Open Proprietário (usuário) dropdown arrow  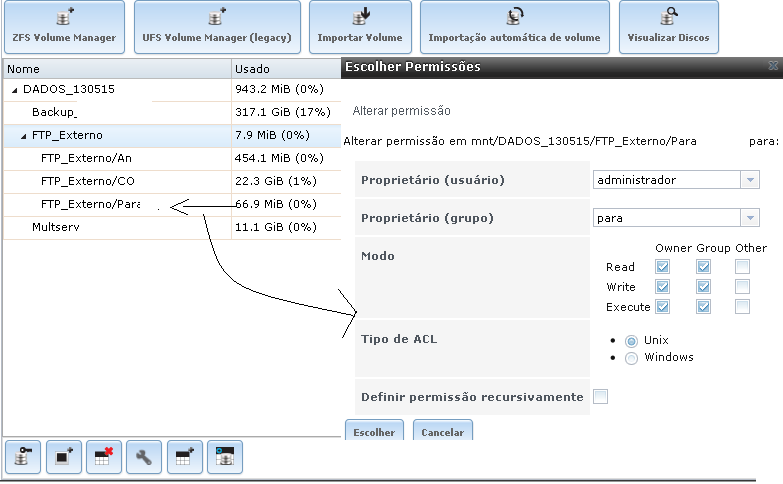pos(750,180)
